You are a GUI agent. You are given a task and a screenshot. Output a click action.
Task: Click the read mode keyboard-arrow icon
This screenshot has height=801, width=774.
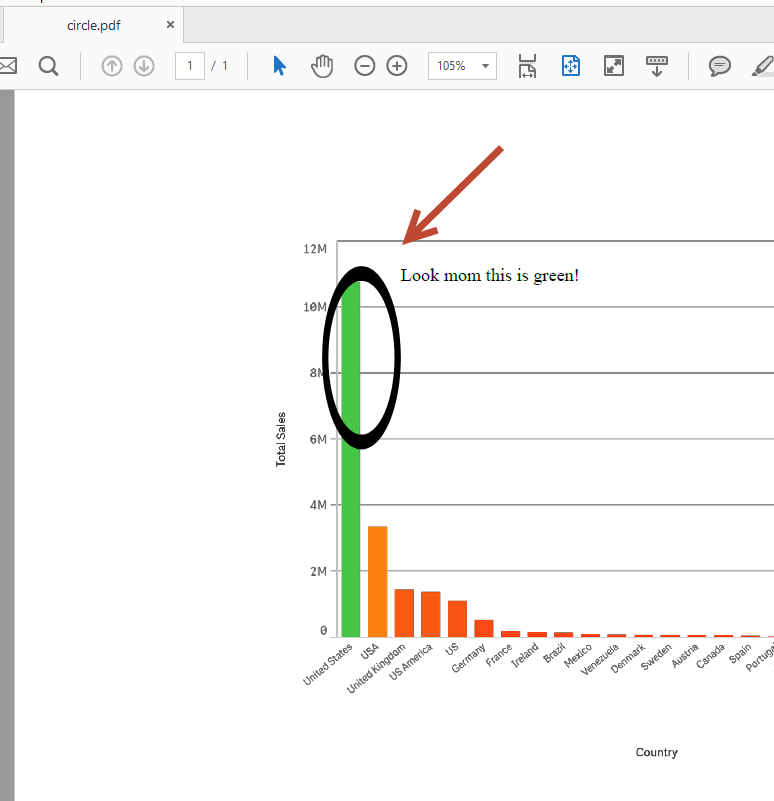656,66
